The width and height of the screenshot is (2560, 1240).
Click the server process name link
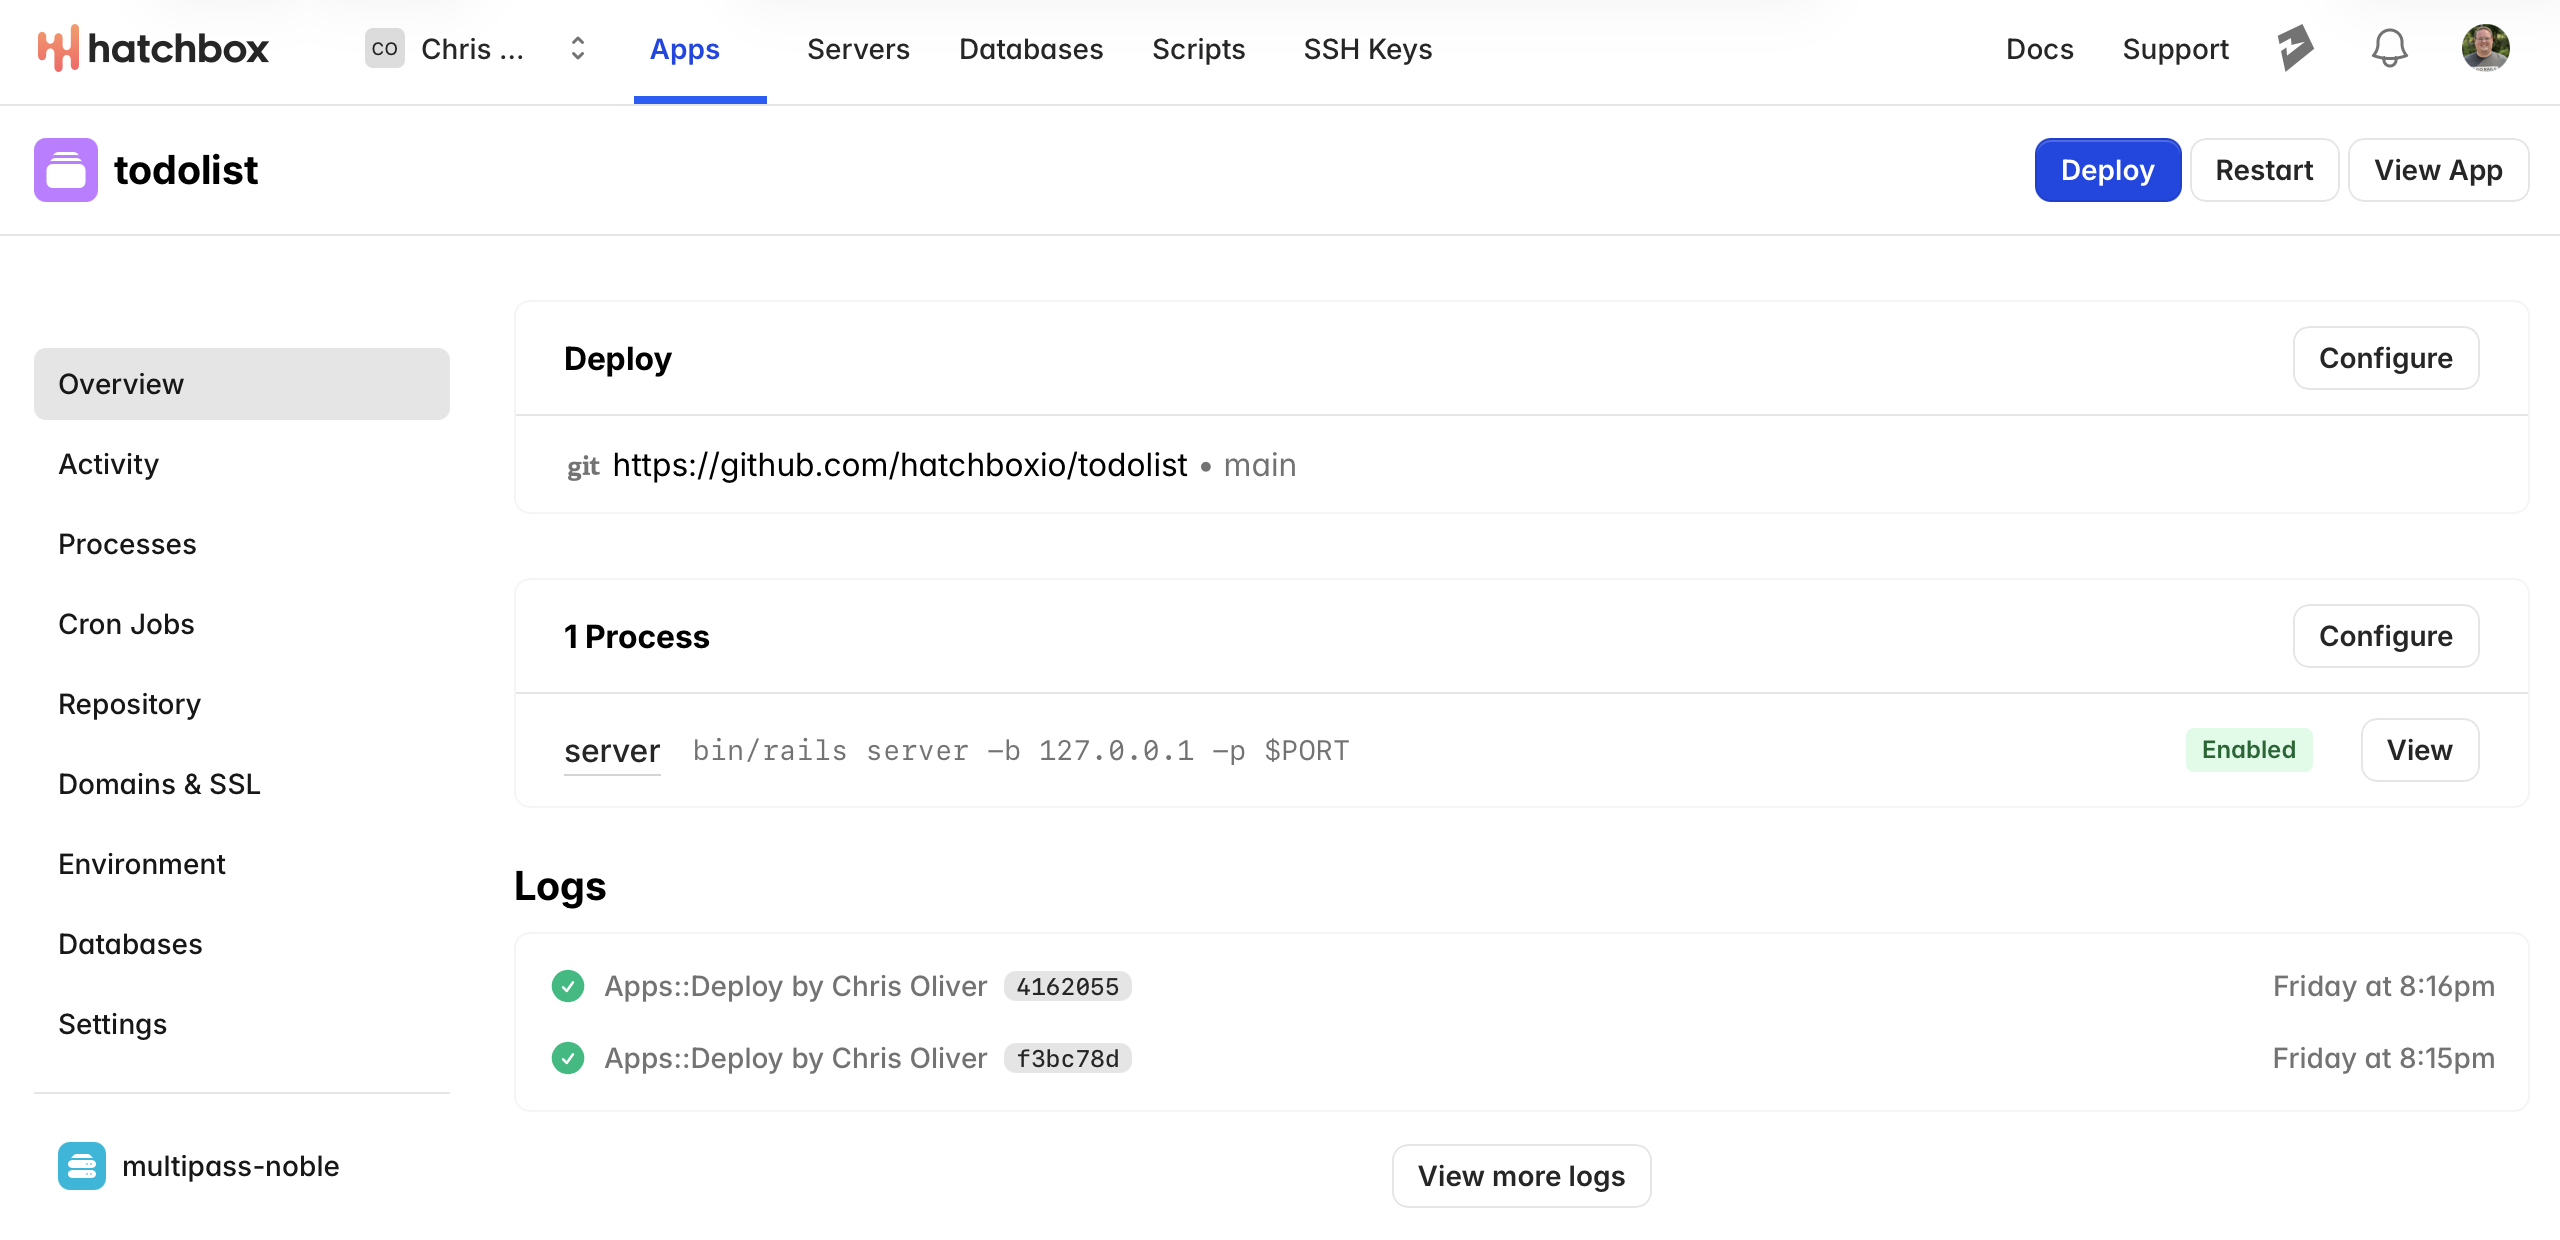click(x=612, y=751)
